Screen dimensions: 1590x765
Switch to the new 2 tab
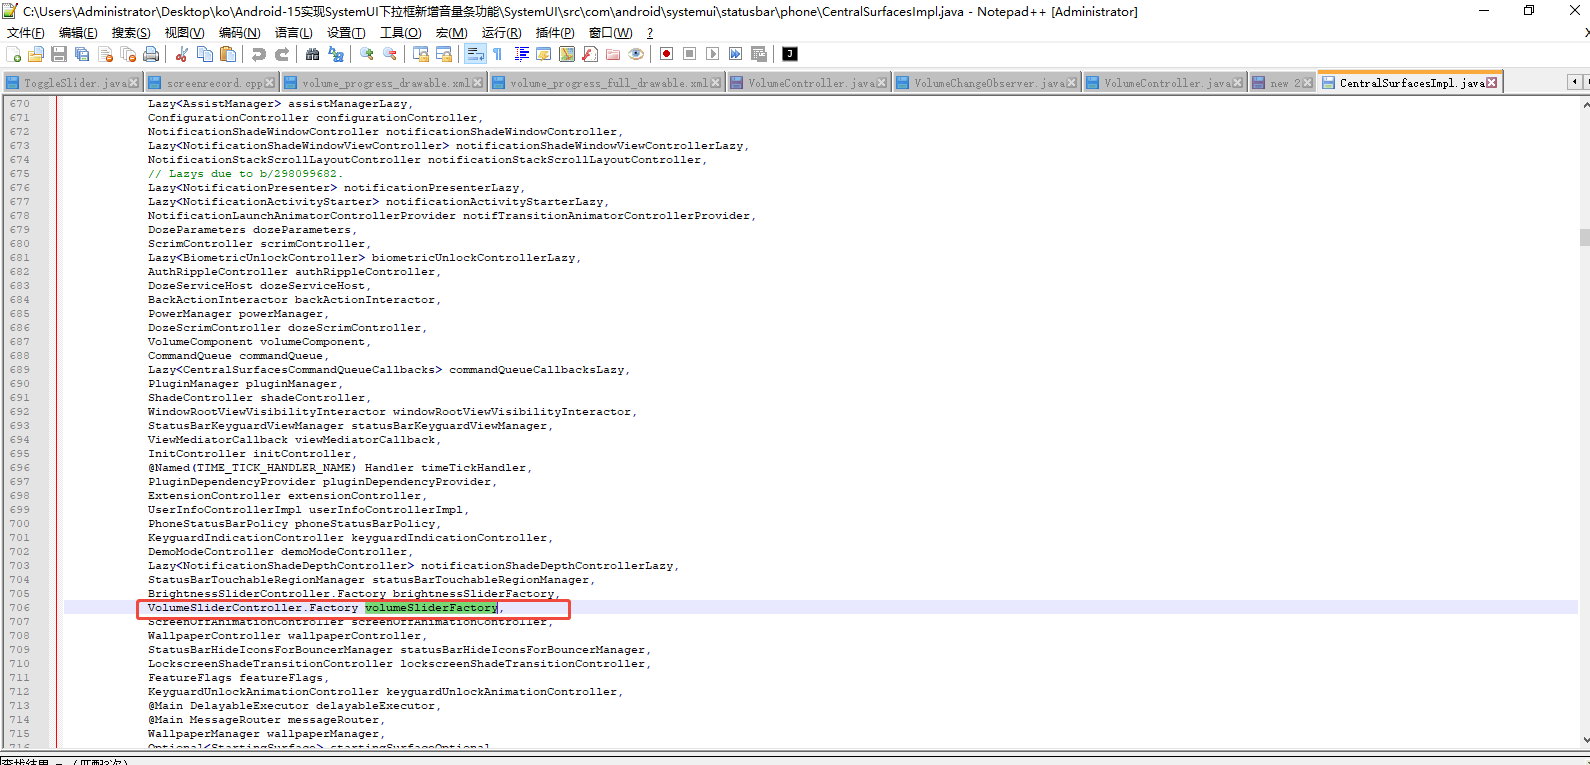1281,83
